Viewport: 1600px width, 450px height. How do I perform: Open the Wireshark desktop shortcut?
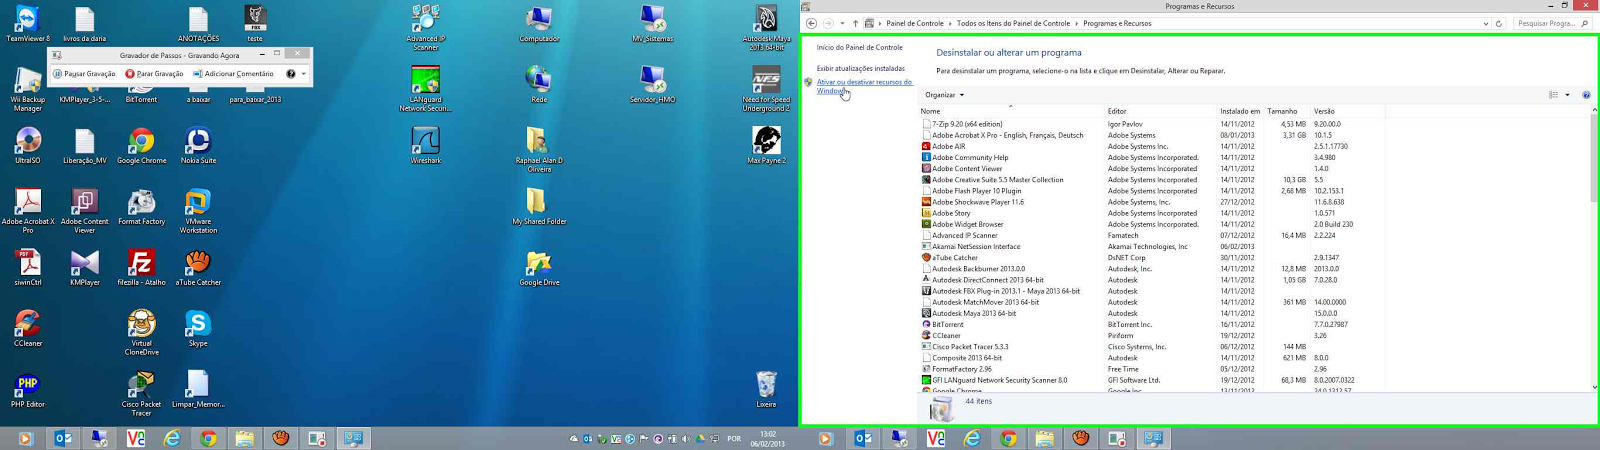pyautogui.click(x=425, y=146)
